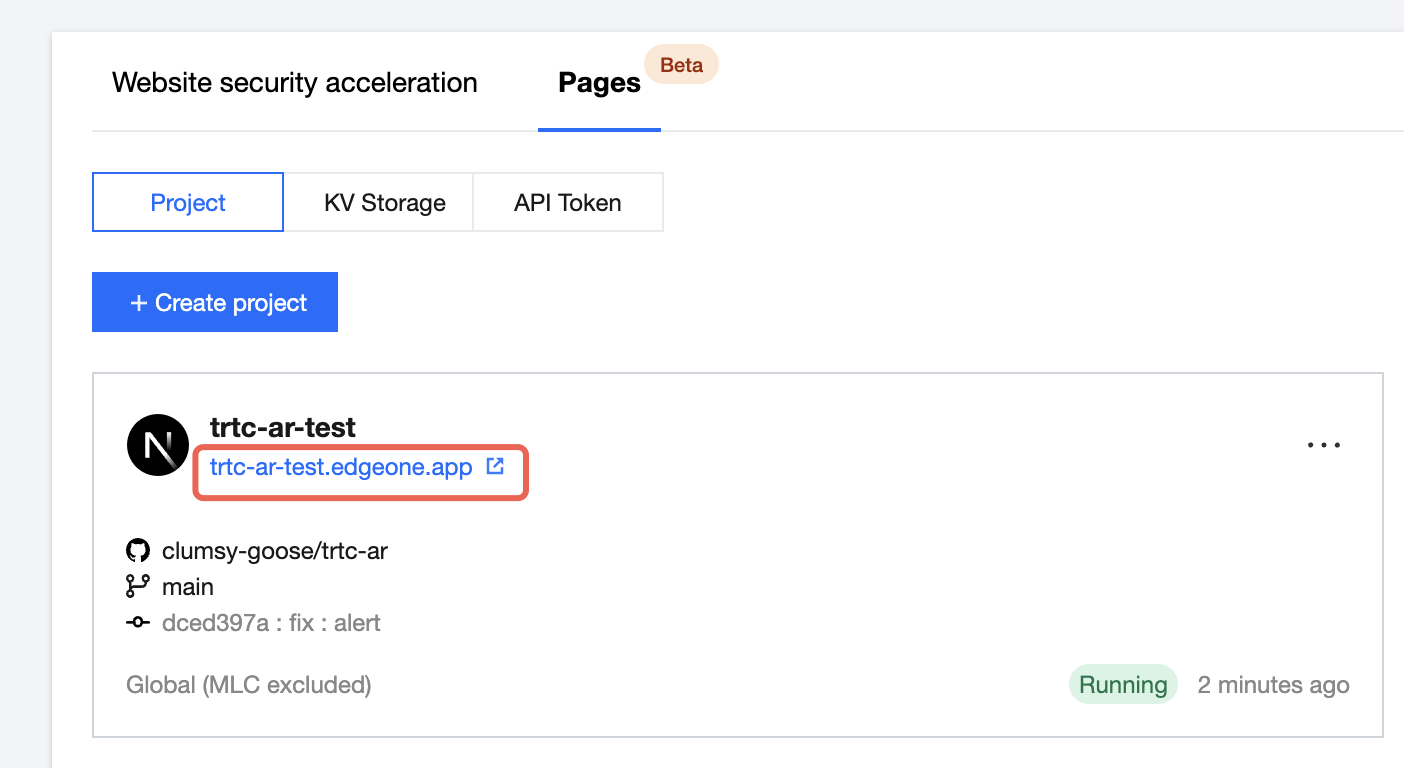Click the Beta badge on Pages
This screenshot has height=768, width=1404.
coord(681,65)
